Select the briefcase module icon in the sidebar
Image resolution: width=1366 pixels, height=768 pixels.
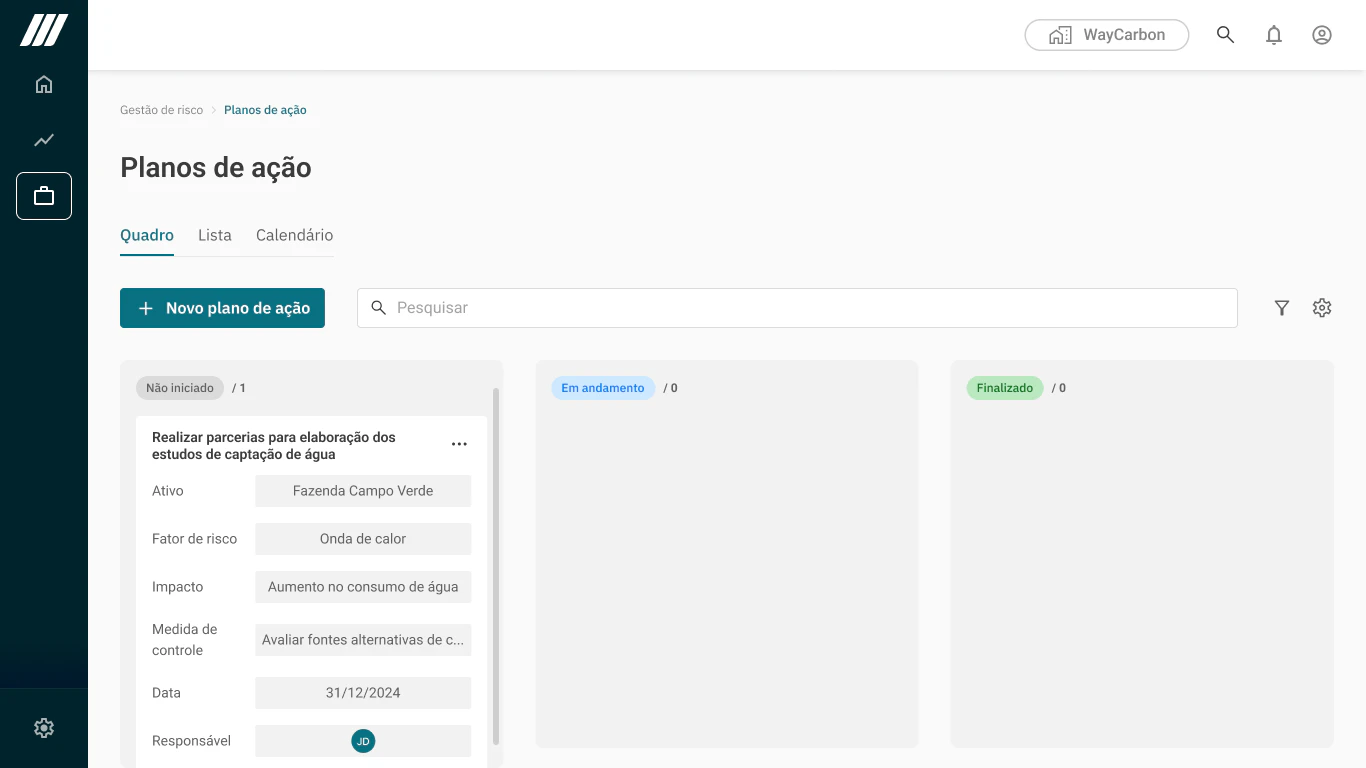pos(44,196)
